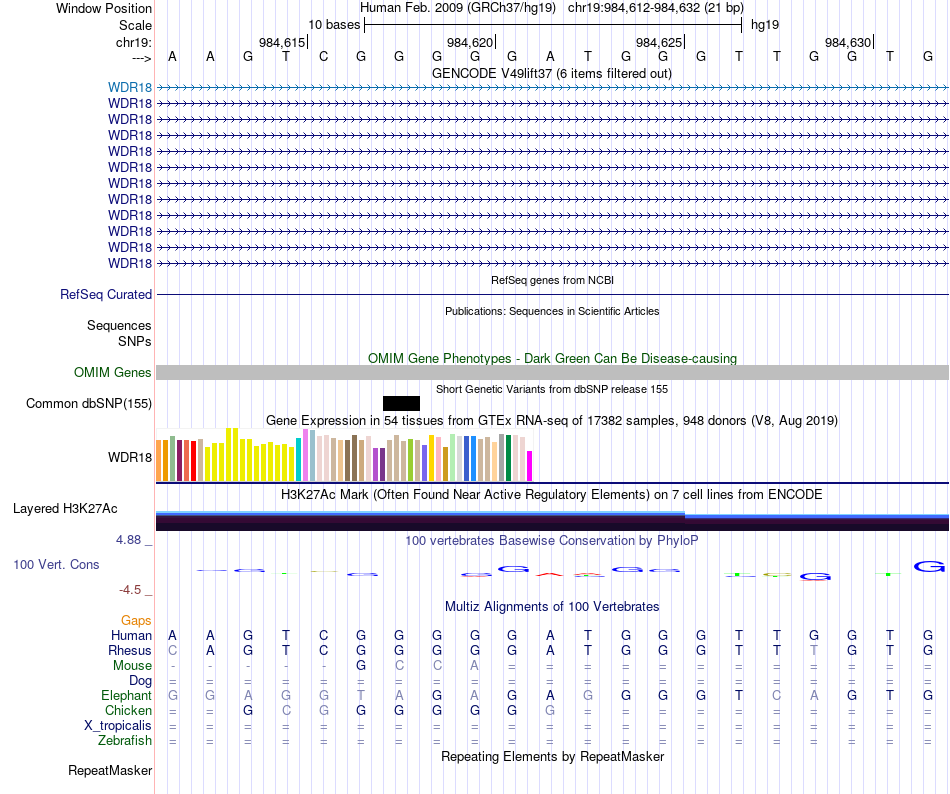Open the RefSeq Curated track label

point(106,294)
